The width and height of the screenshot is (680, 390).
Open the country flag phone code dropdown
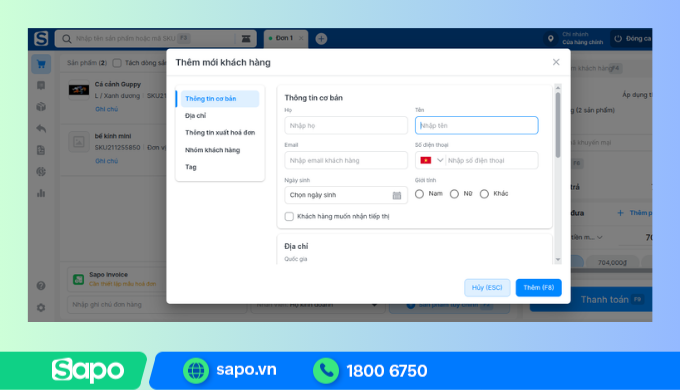[432, 160]
